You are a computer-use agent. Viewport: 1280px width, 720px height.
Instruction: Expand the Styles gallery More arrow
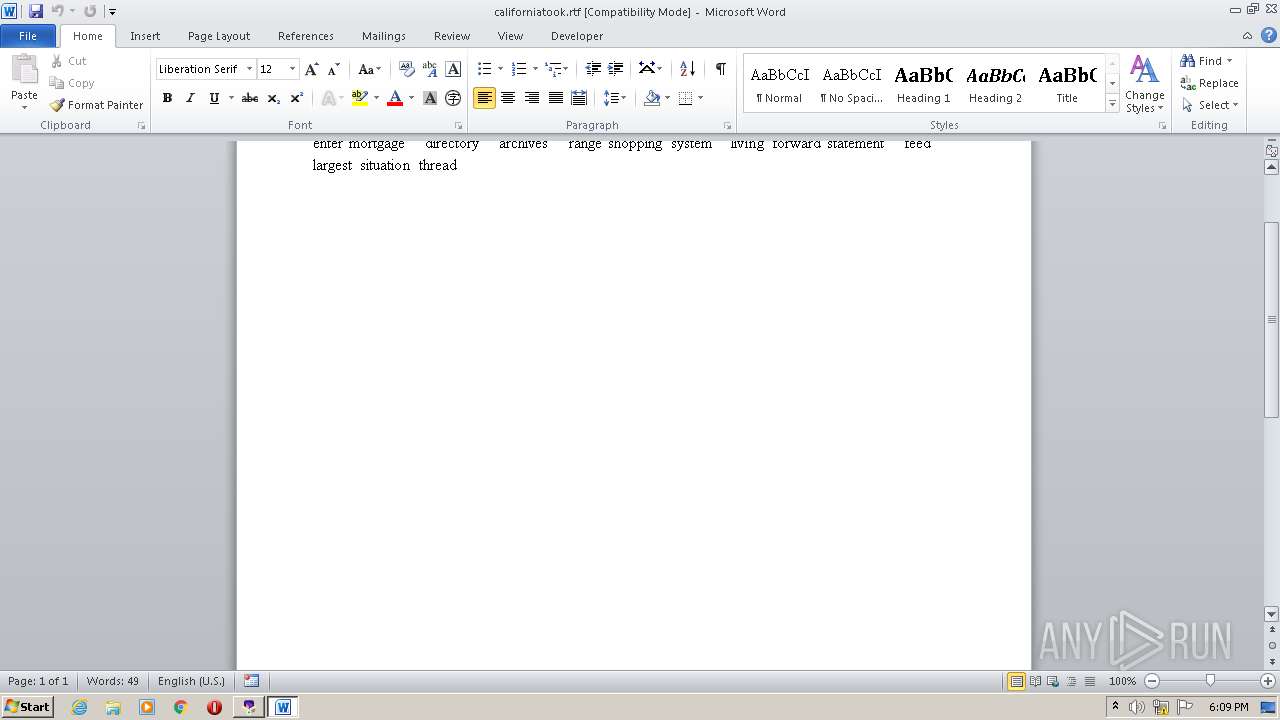pos(1112,104)
